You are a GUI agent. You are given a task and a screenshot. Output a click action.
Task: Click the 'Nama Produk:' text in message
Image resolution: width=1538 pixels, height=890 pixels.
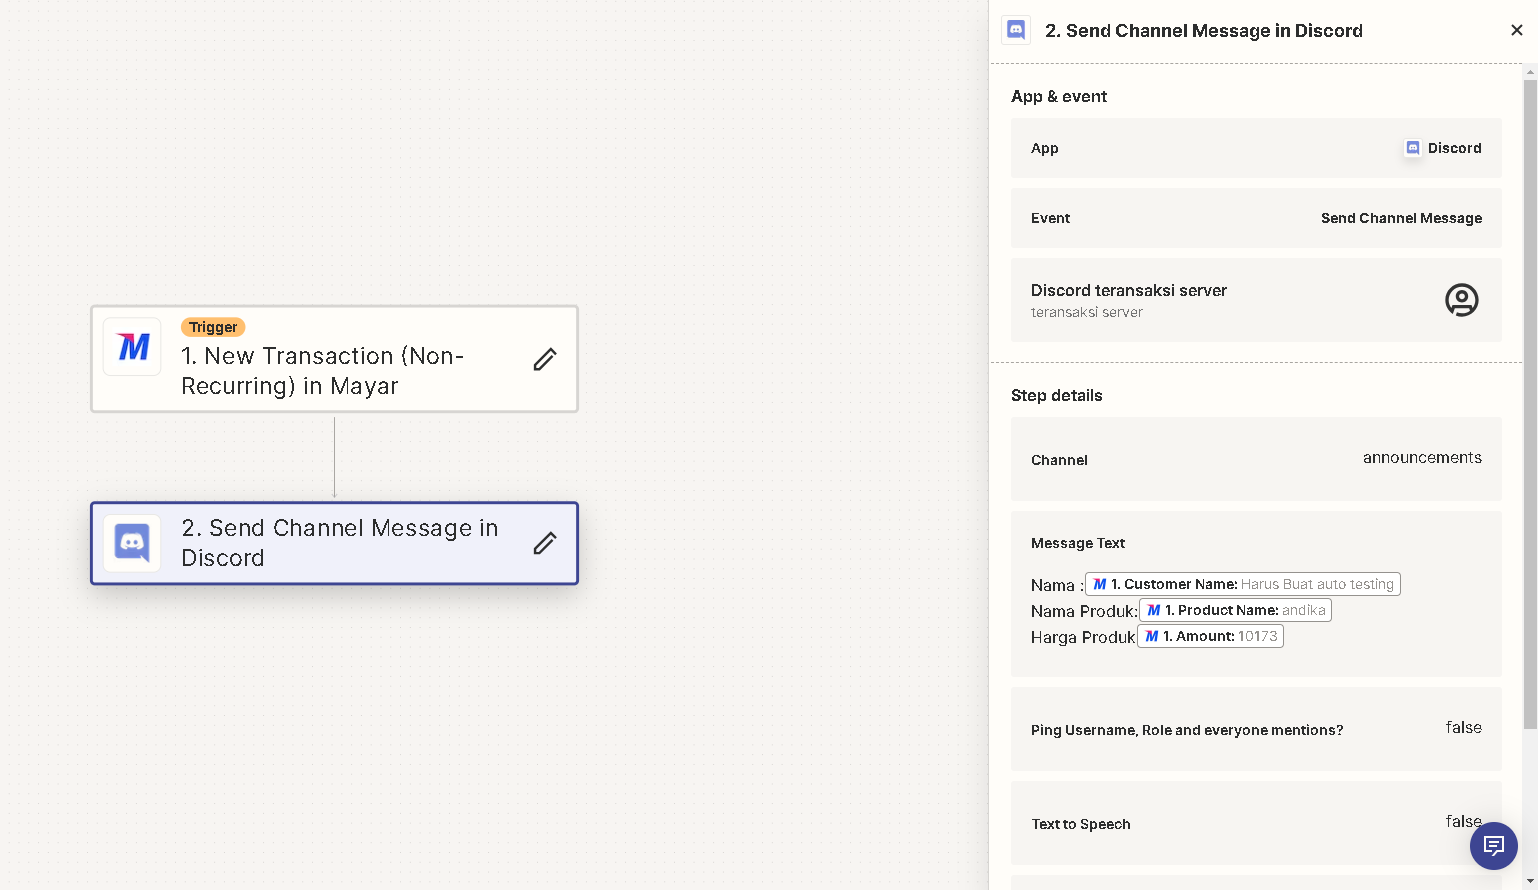[x=1084, y=611]
